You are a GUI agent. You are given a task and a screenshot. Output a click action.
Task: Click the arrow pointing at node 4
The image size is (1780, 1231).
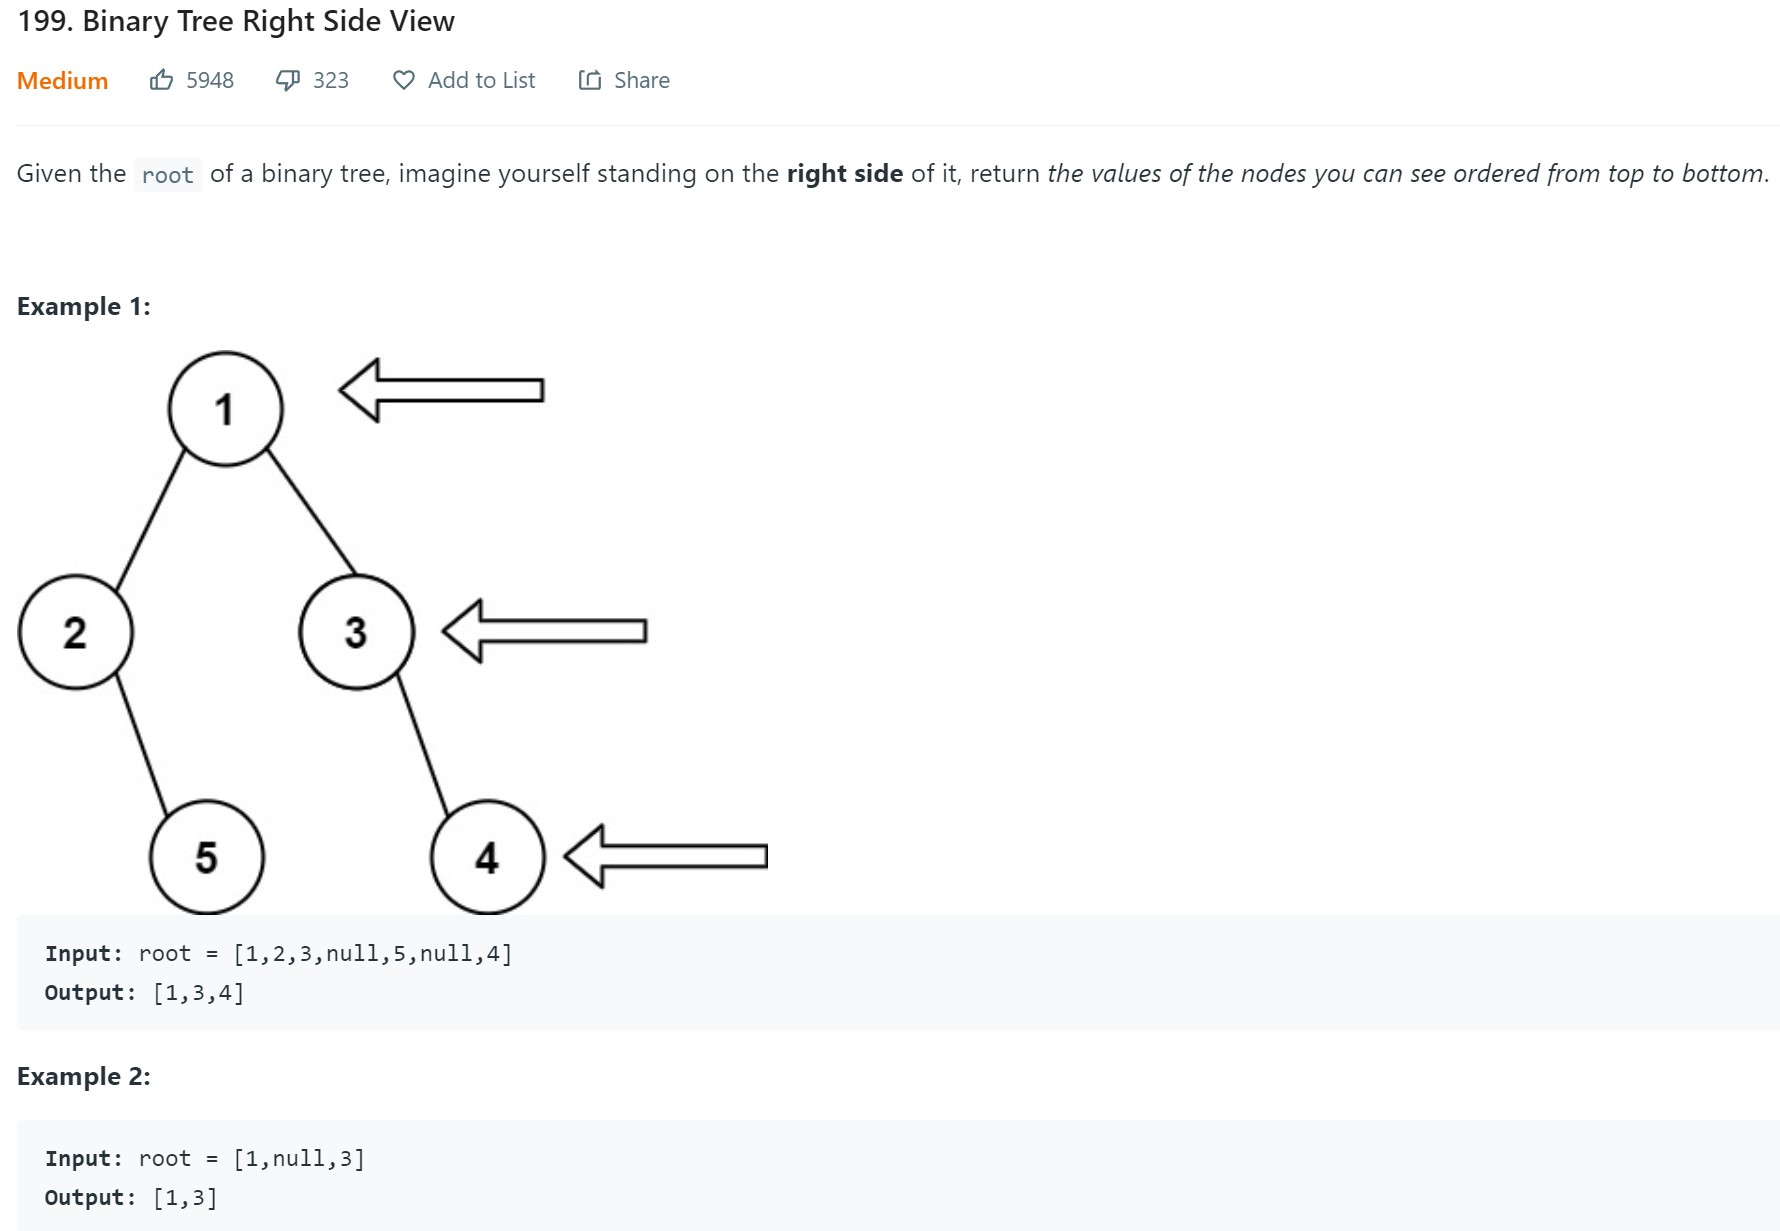666,856
